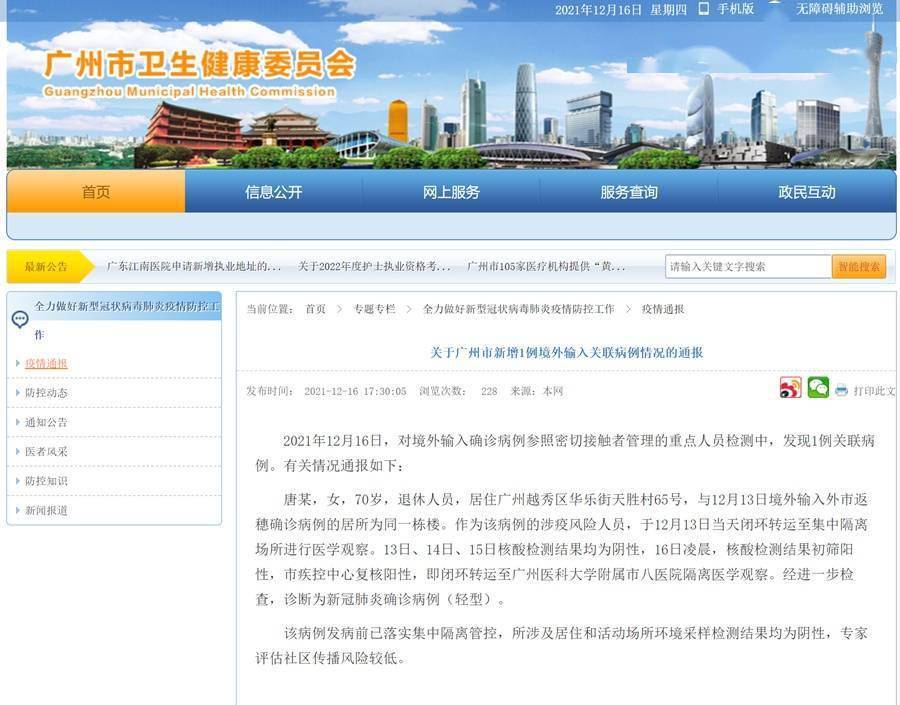
Task: Share article via WeChat icon
Action: [818, 388]
